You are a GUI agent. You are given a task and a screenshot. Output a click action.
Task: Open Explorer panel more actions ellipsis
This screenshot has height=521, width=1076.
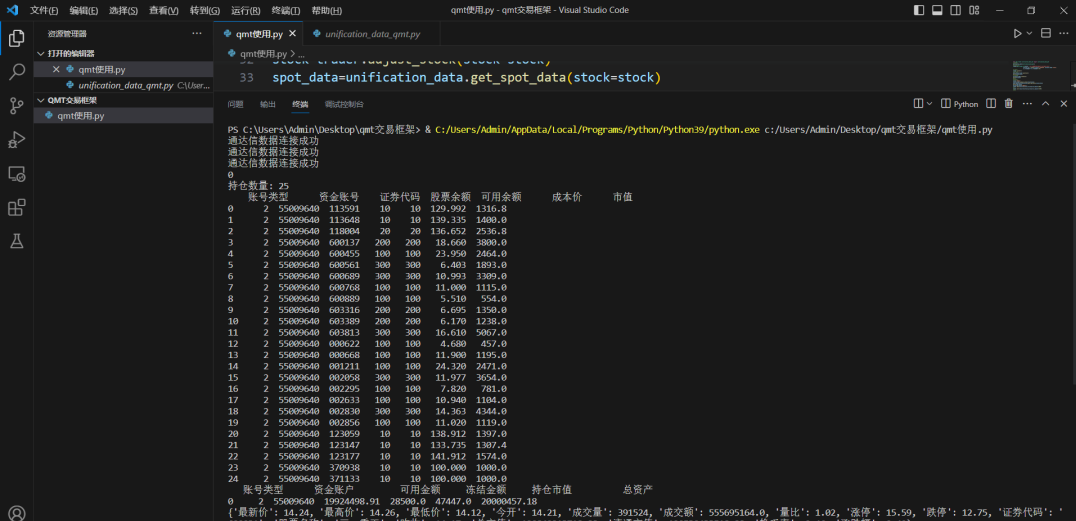point(197,34)
